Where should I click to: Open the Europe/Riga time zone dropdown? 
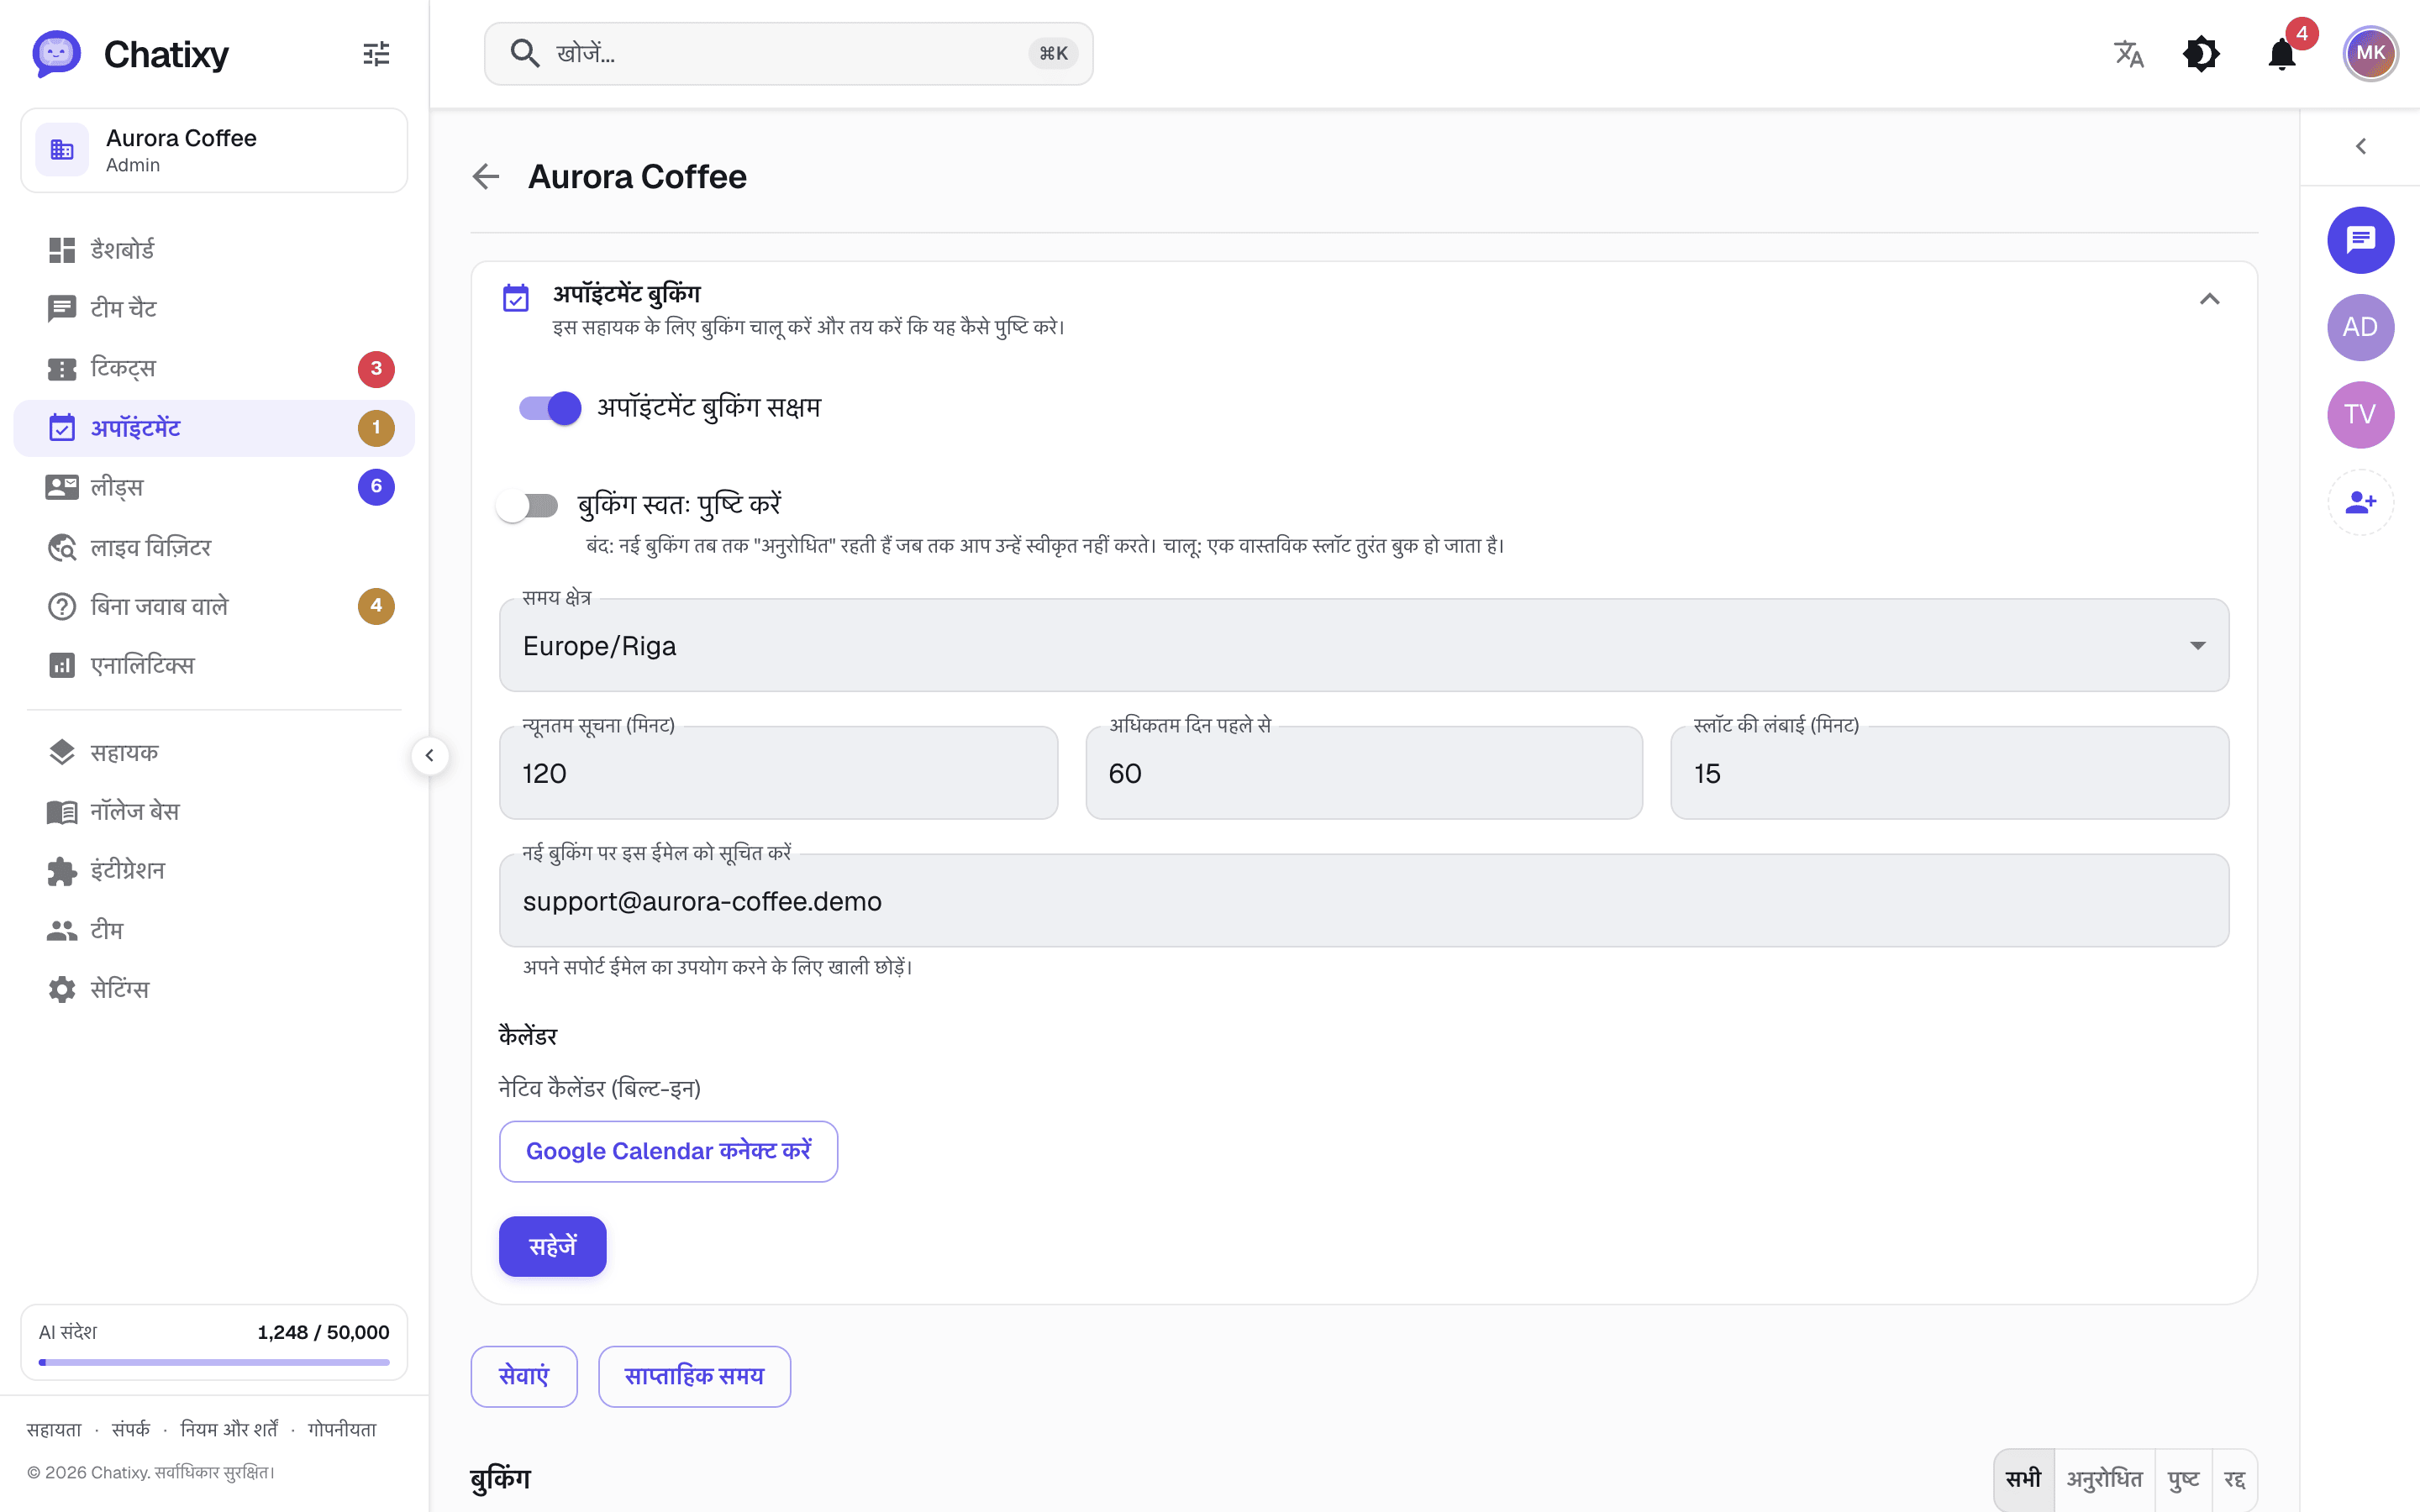(1364, 645)
